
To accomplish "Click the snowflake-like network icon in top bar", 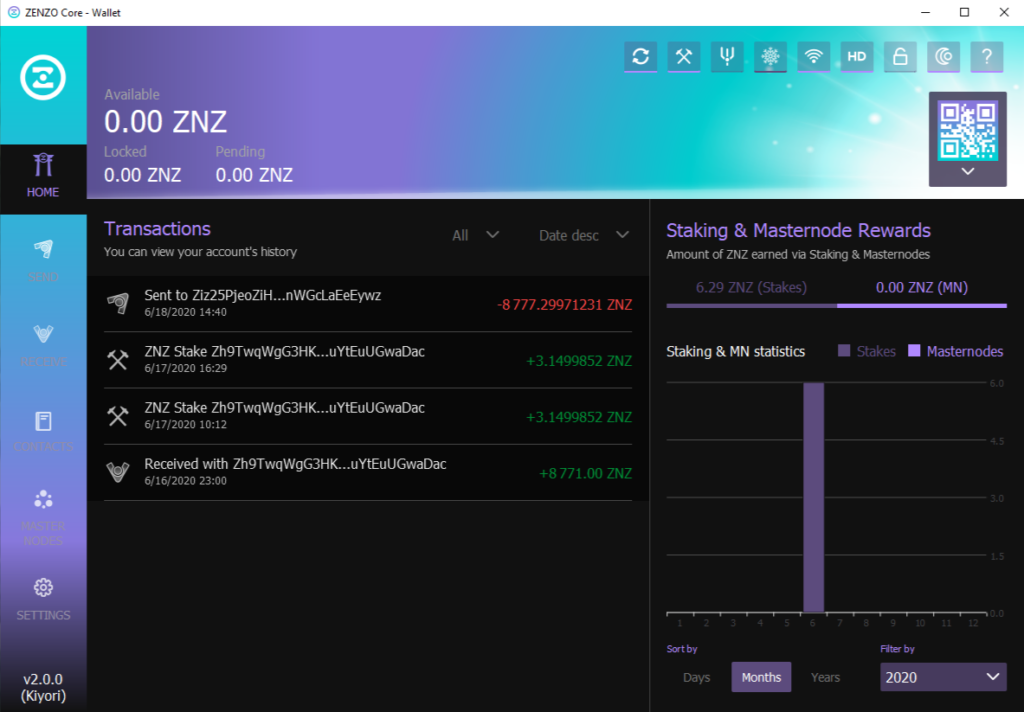I will click(770, 57).
